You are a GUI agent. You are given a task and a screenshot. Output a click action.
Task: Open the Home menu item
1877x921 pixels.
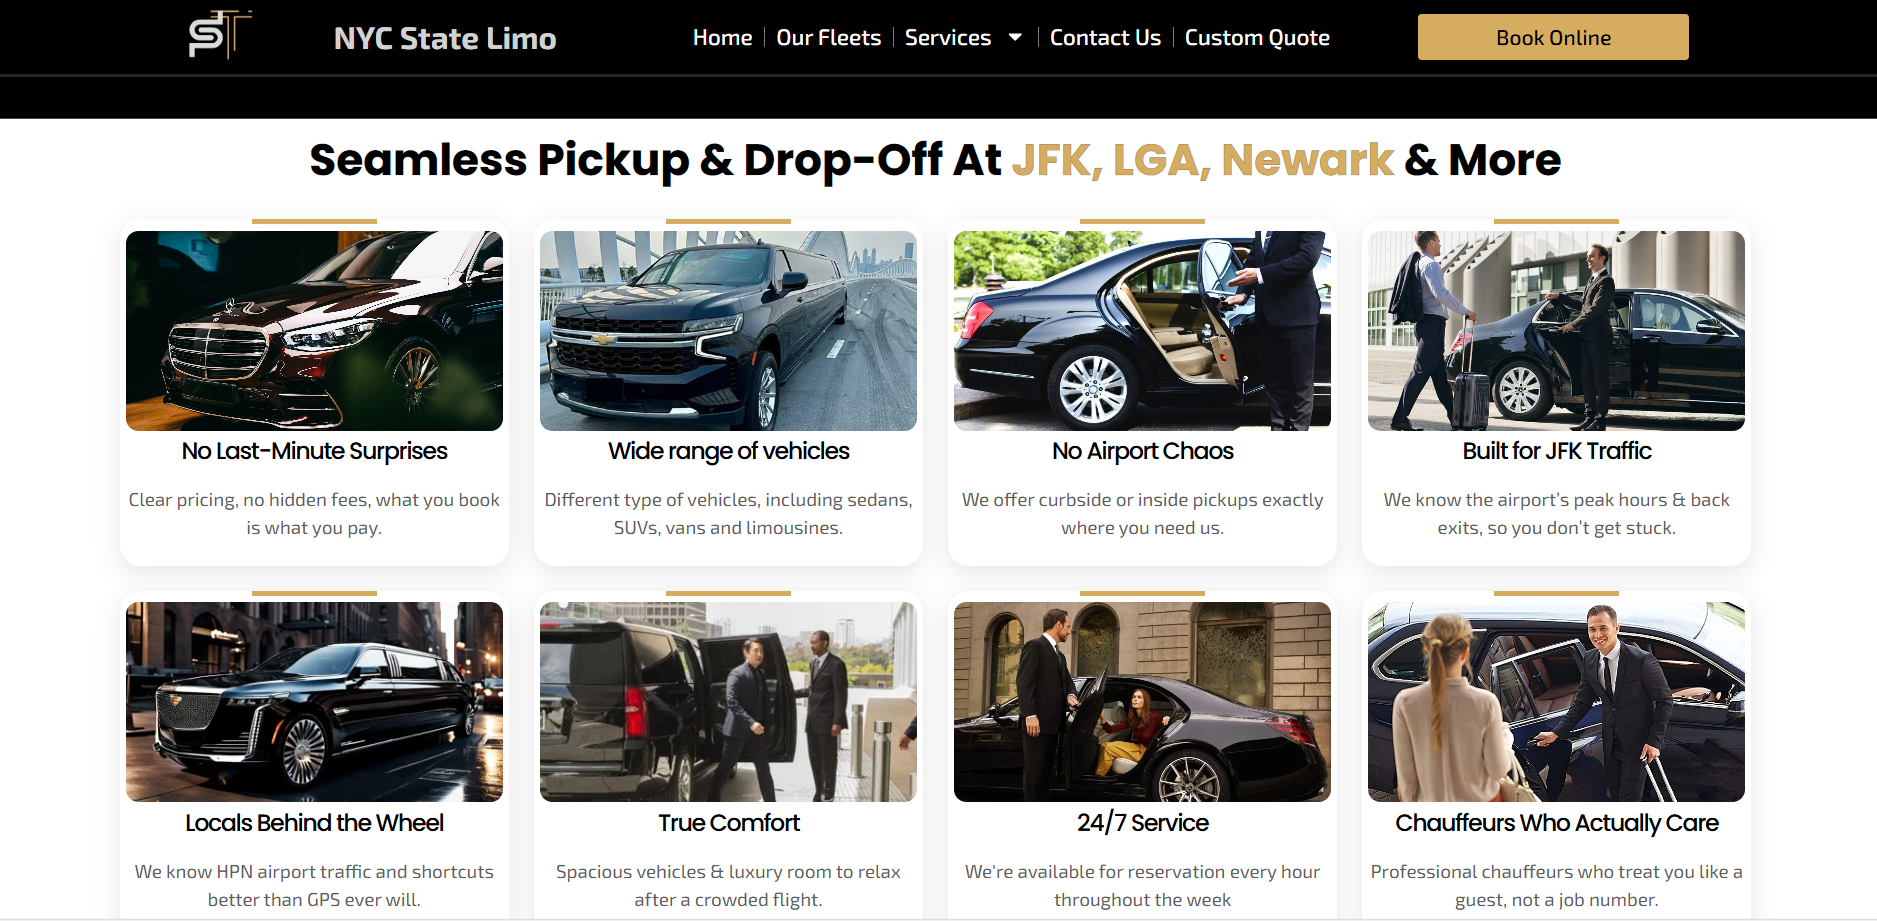(x=722, y=38)
